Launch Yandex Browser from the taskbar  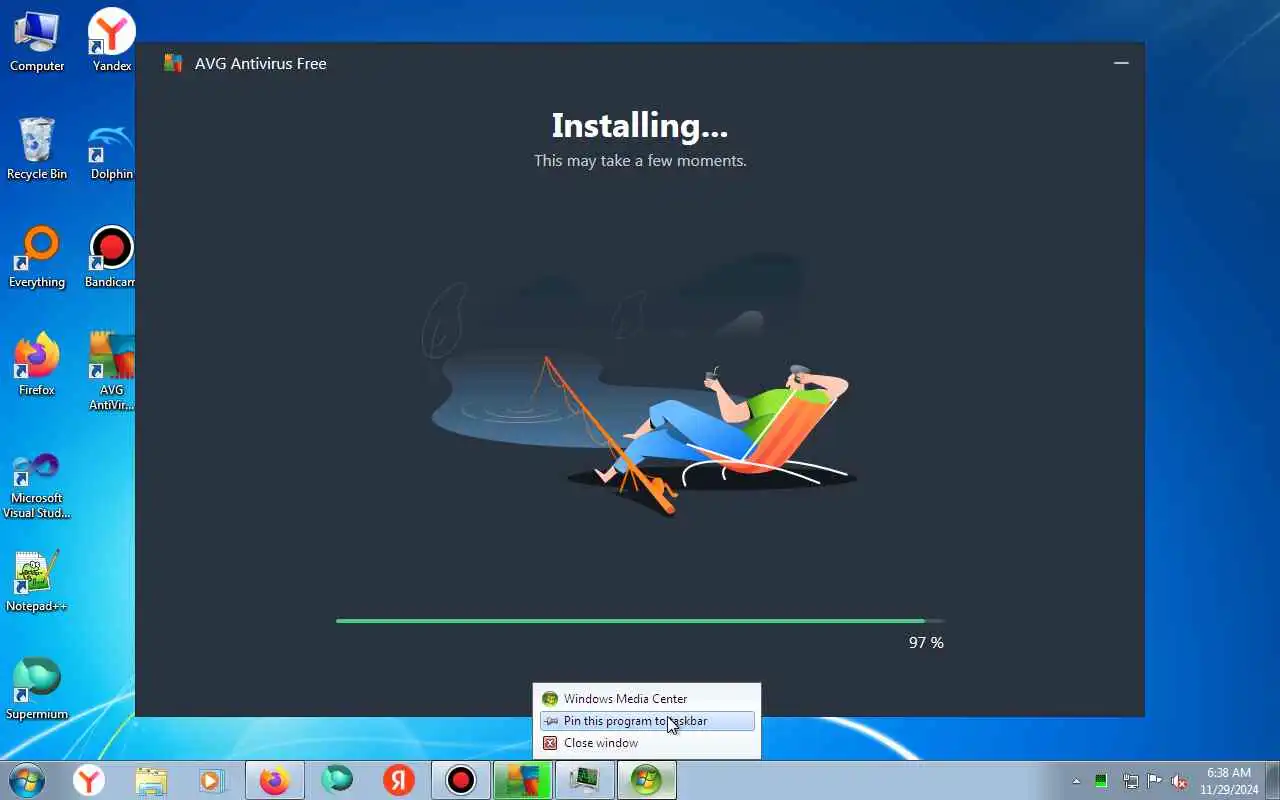[x=89, y=780]
